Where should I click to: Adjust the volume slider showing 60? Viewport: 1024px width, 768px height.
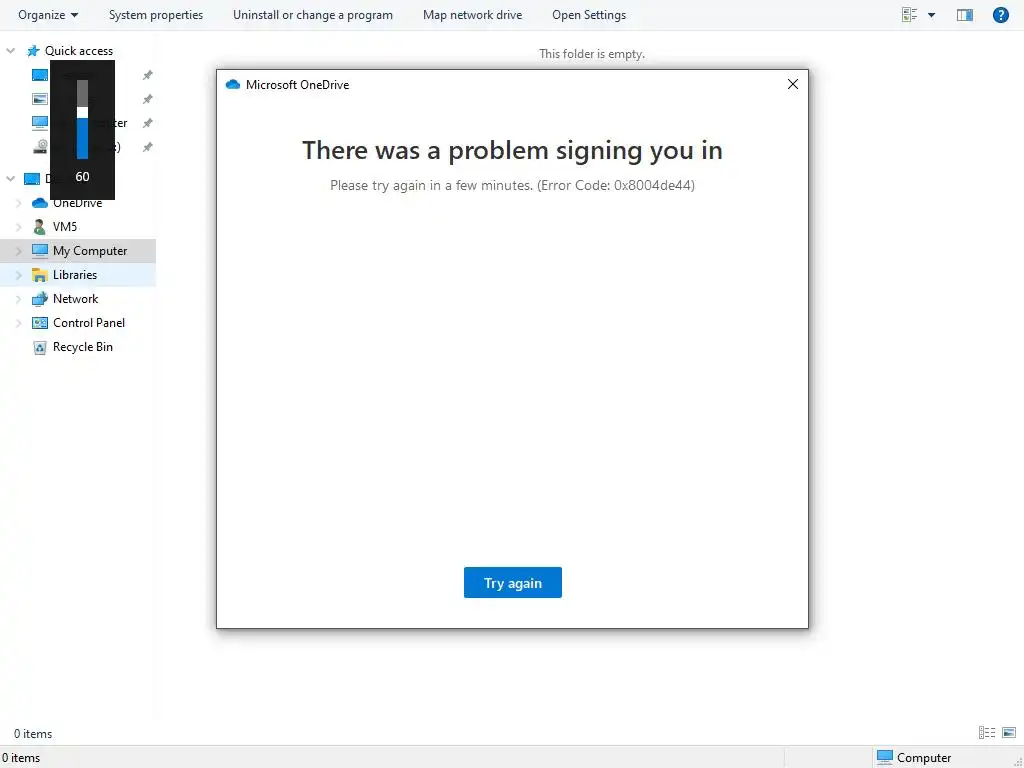point(82,112)
